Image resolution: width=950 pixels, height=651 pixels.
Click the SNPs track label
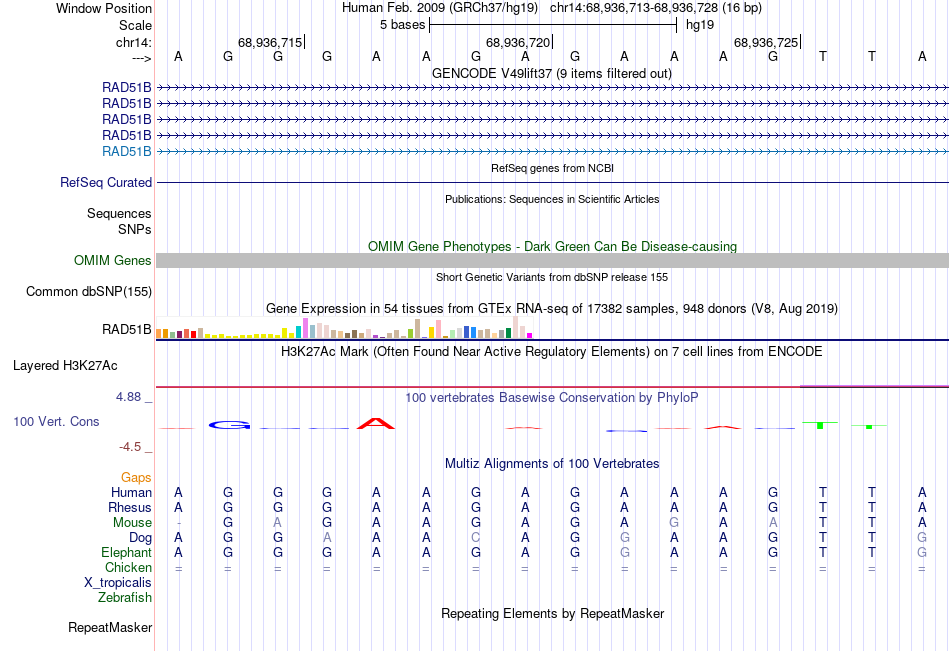tap(135, 229)
